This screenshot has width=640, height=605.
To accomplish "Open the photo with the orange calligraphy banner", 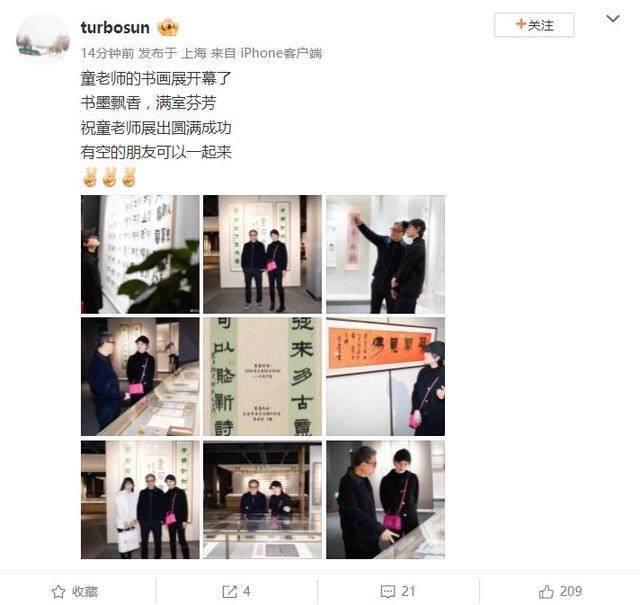I will click(x=385, y=377).
